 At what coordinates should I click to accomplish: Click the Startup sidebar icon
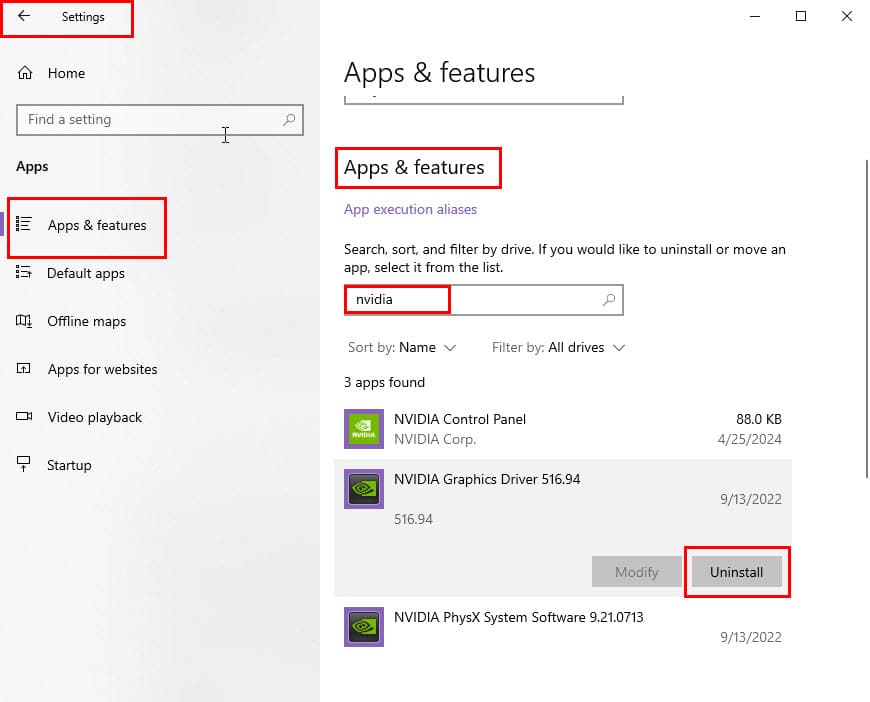coord(24,464)
